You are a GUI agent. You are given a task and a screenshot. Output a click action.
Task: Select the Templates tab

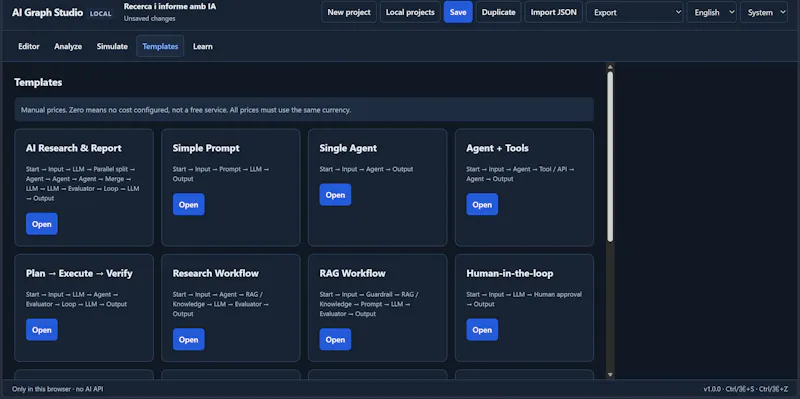(160, 46)
